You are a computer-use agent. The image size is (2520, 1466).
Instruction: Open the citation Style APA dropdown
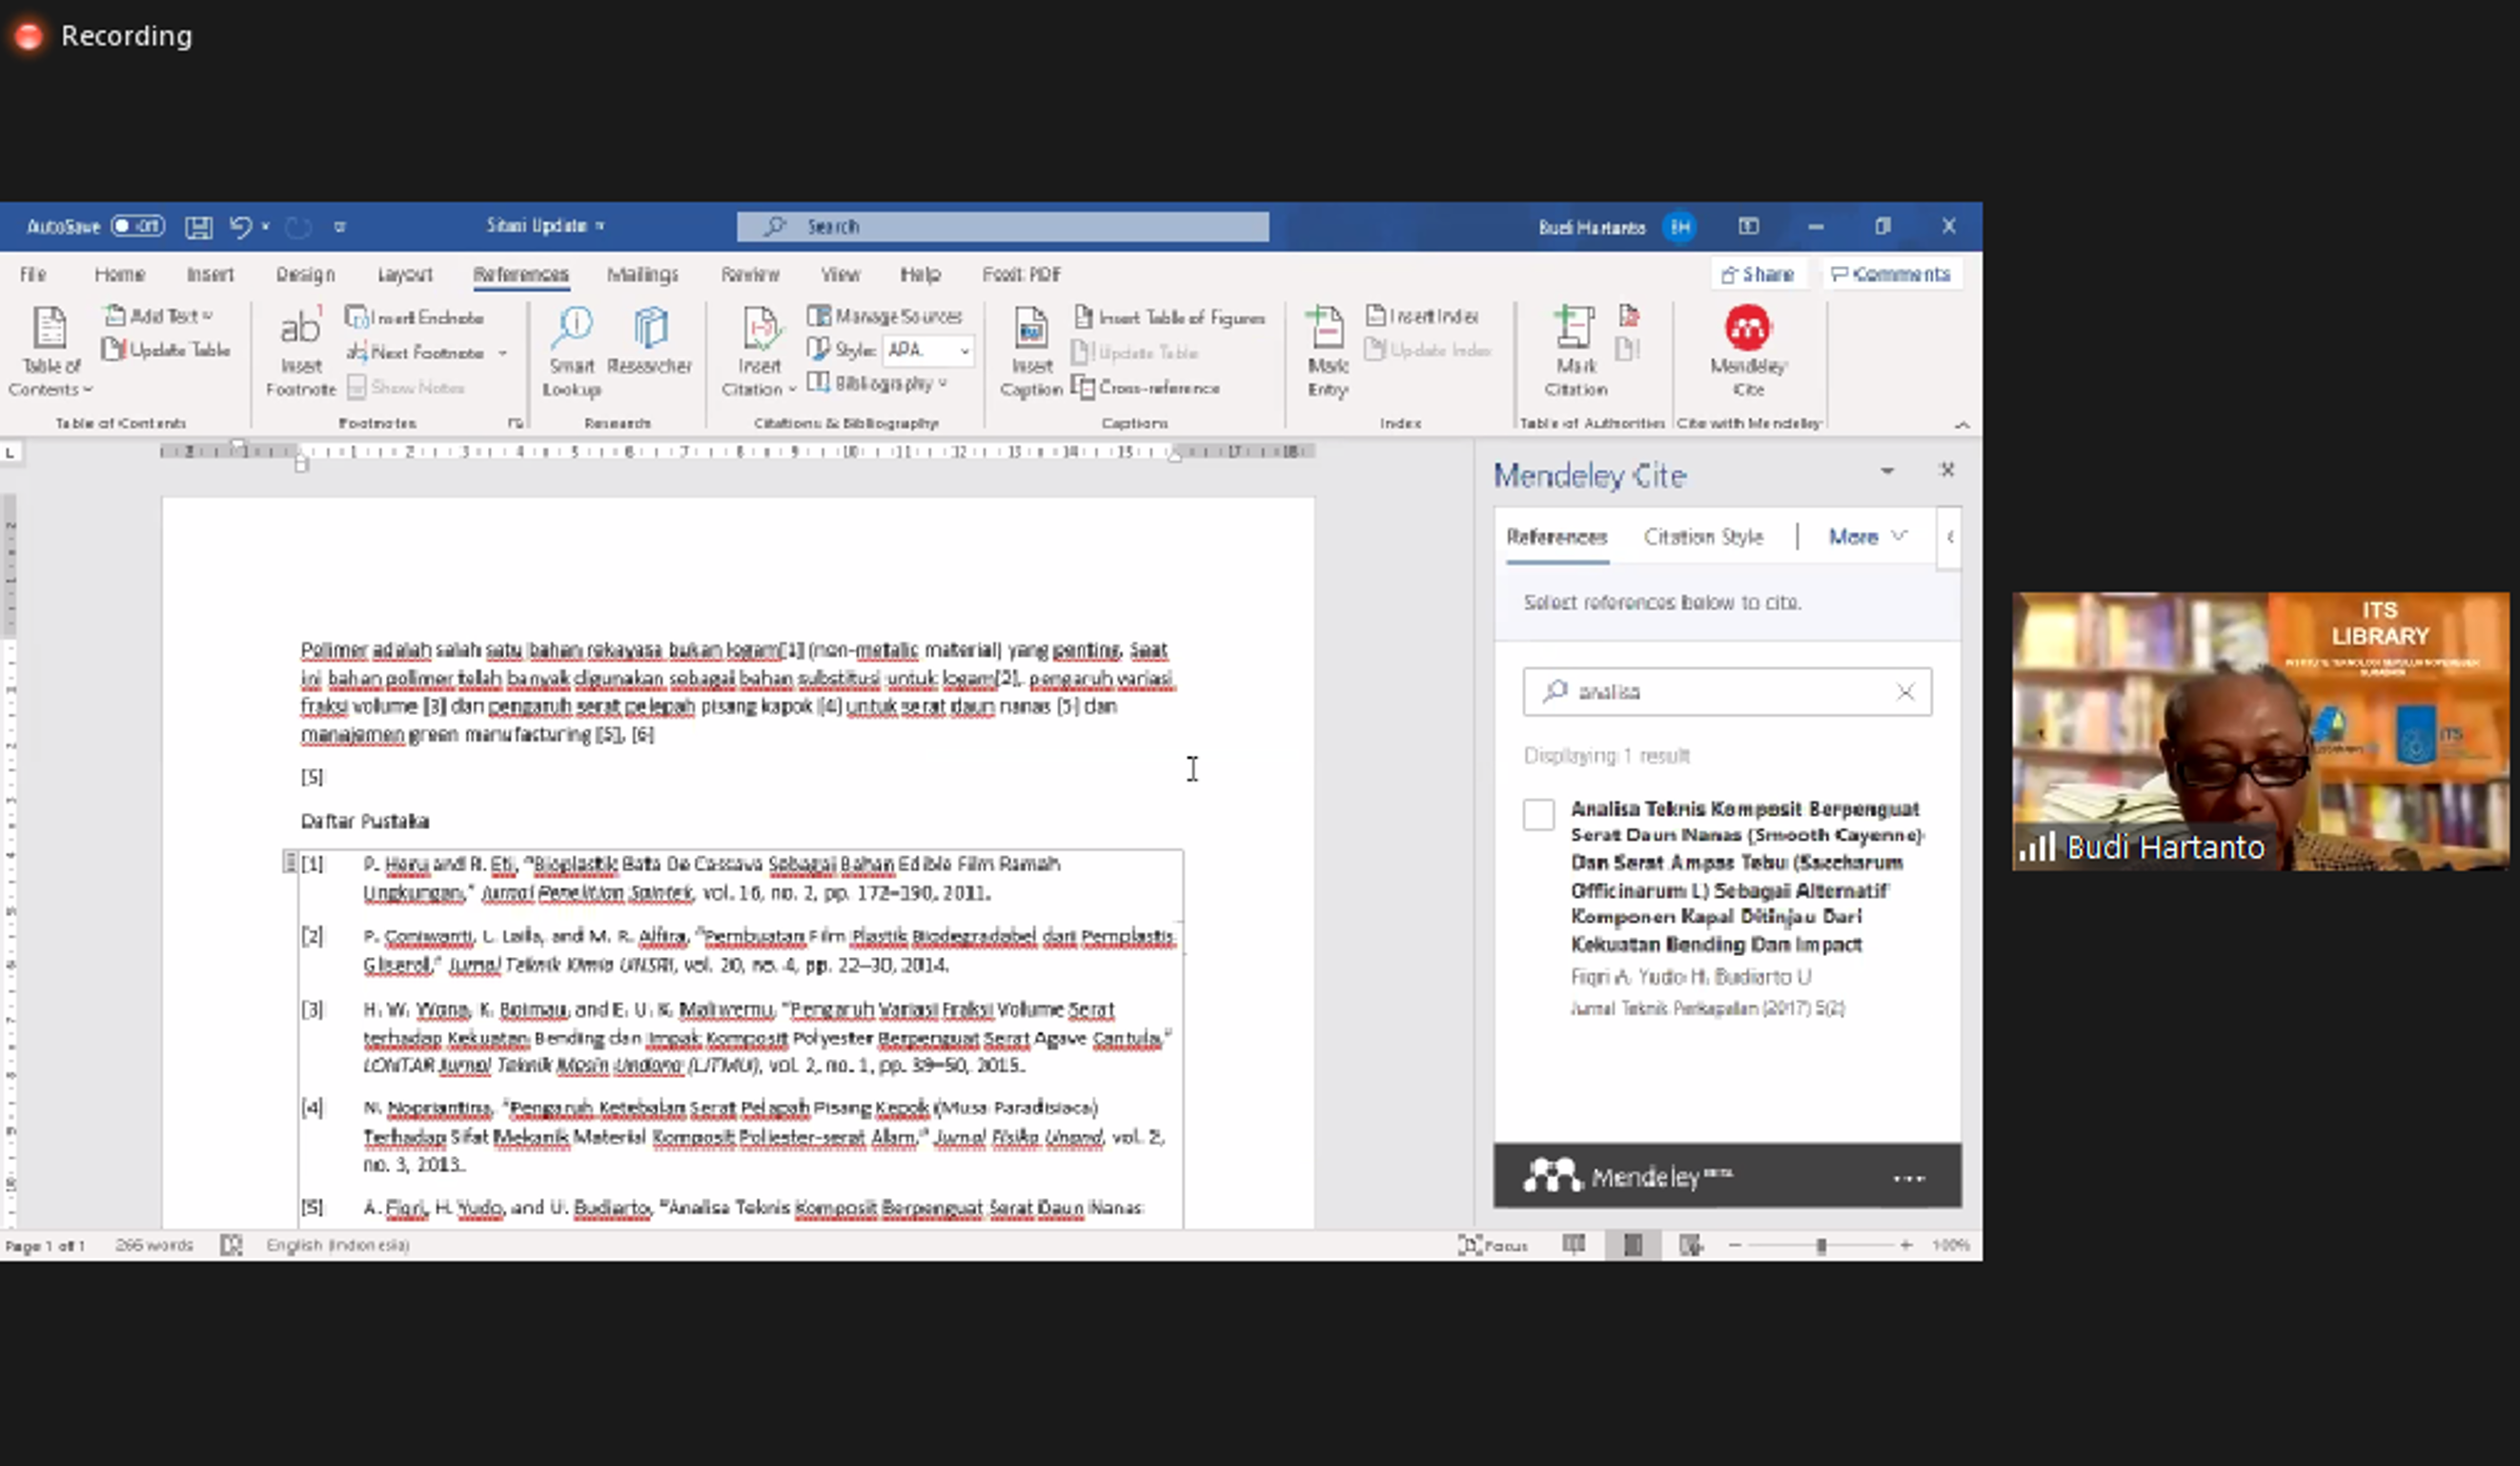963,350
